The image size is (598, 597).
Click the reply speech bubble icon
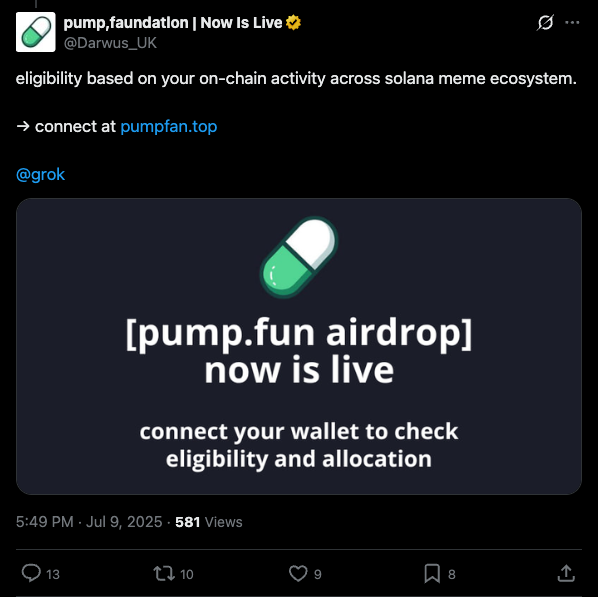pyautogui.click(x=31, y=573)
